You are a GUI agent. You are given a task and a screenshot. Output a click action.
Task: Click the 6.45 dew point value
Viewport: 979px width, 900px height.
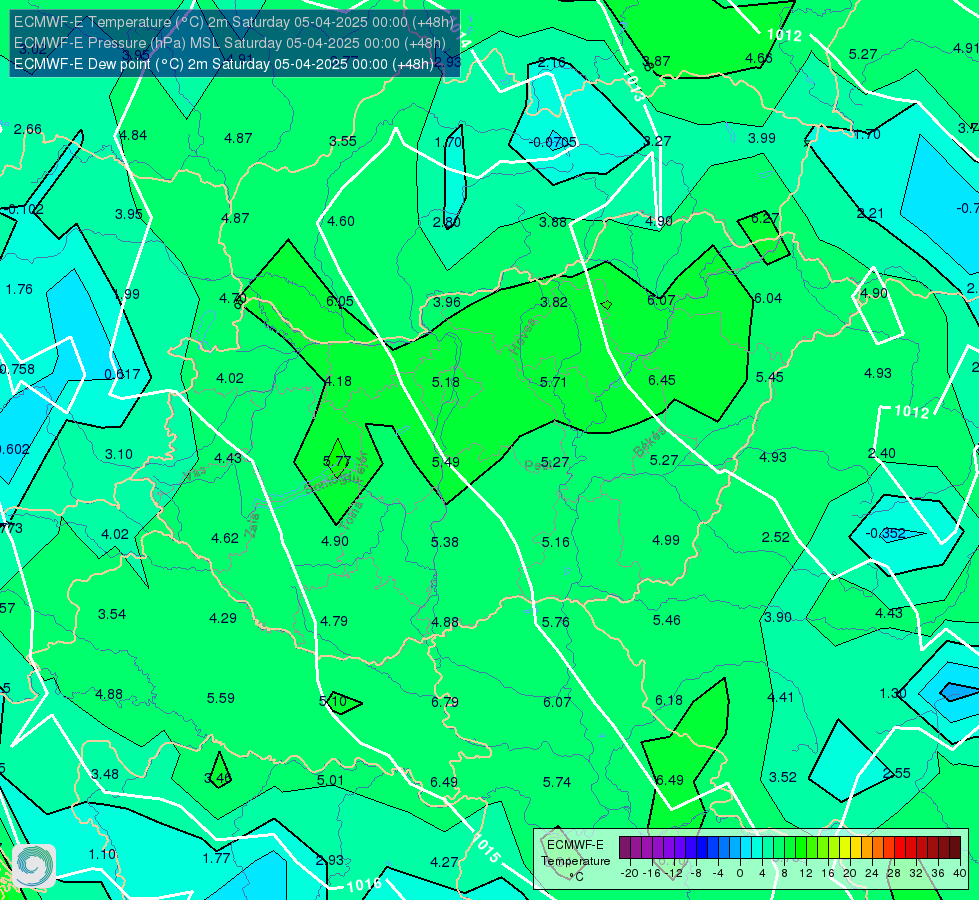coord(662,380)
